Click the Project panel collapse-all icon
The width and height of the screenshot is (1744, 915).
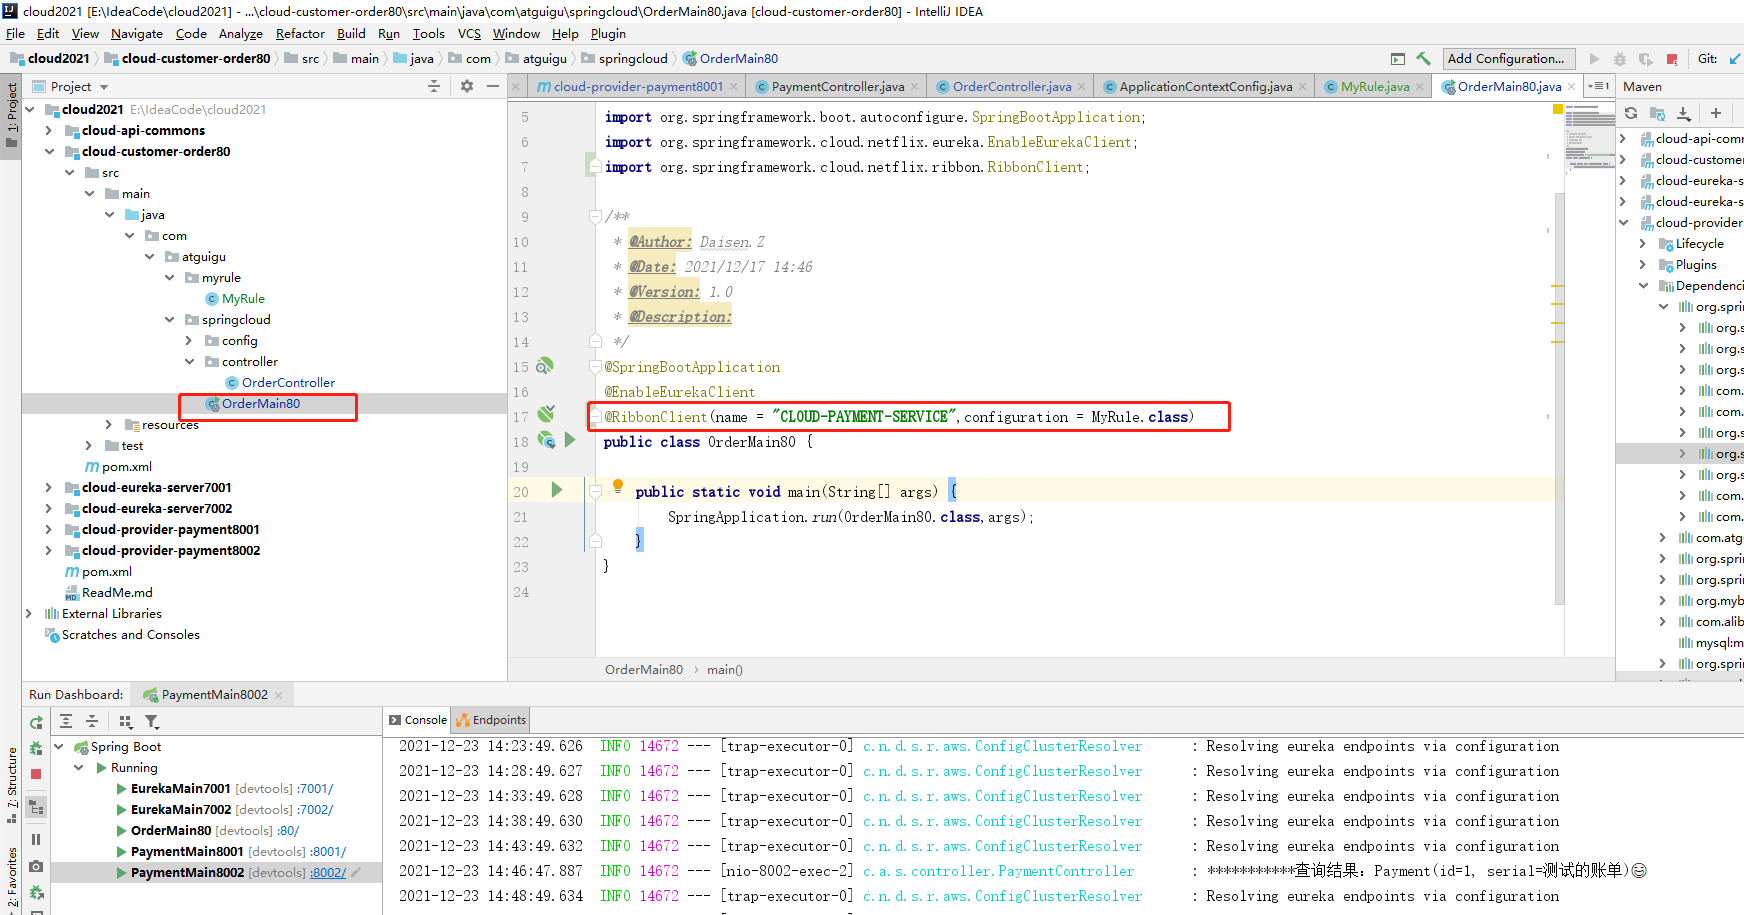click(434, 86)
